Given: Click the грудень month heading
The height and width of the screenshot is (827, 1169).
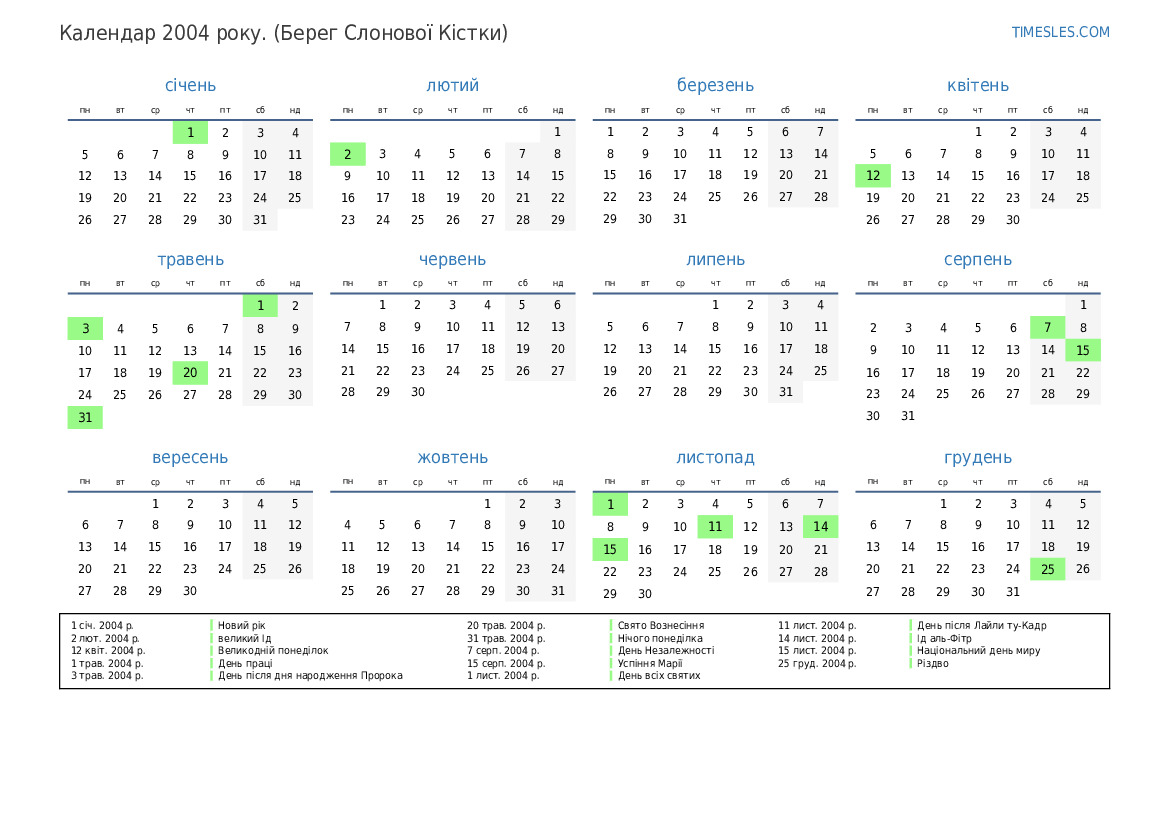Looking at the screenshot, I should [x=977, y=458].
